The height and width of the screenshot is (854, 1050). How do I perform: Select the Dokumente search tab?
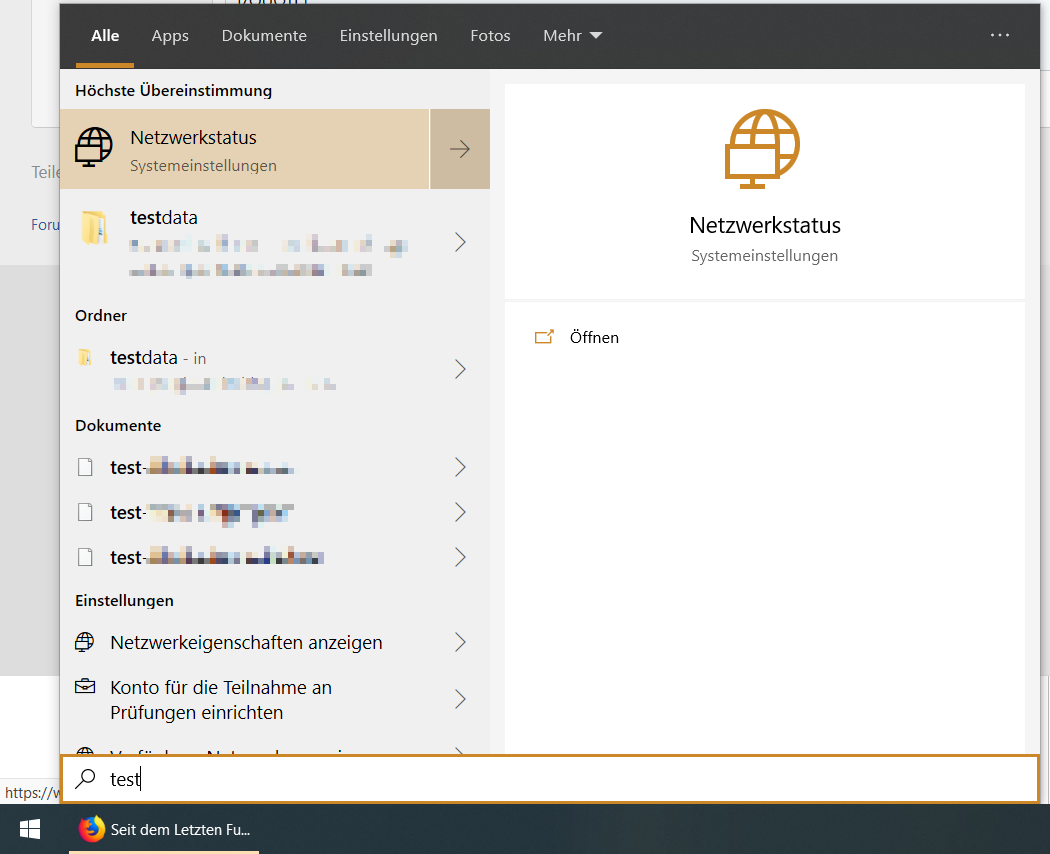pos(264,35)
